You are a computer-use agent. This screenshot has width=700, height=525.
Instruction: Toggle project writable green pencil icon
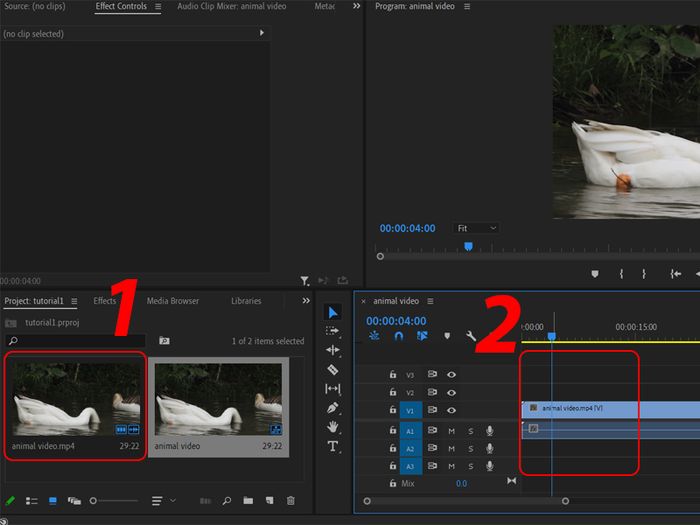click(x=10, y=501)
